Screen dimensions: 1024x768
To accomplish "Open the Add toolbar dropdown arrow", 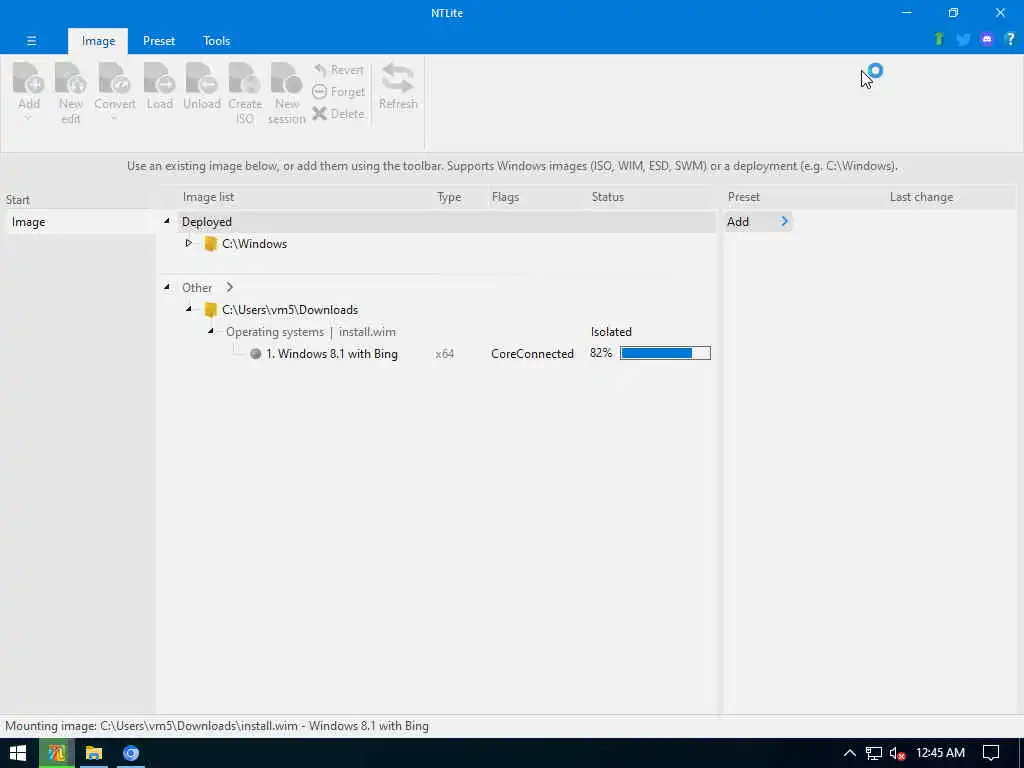I will point(28,119).
